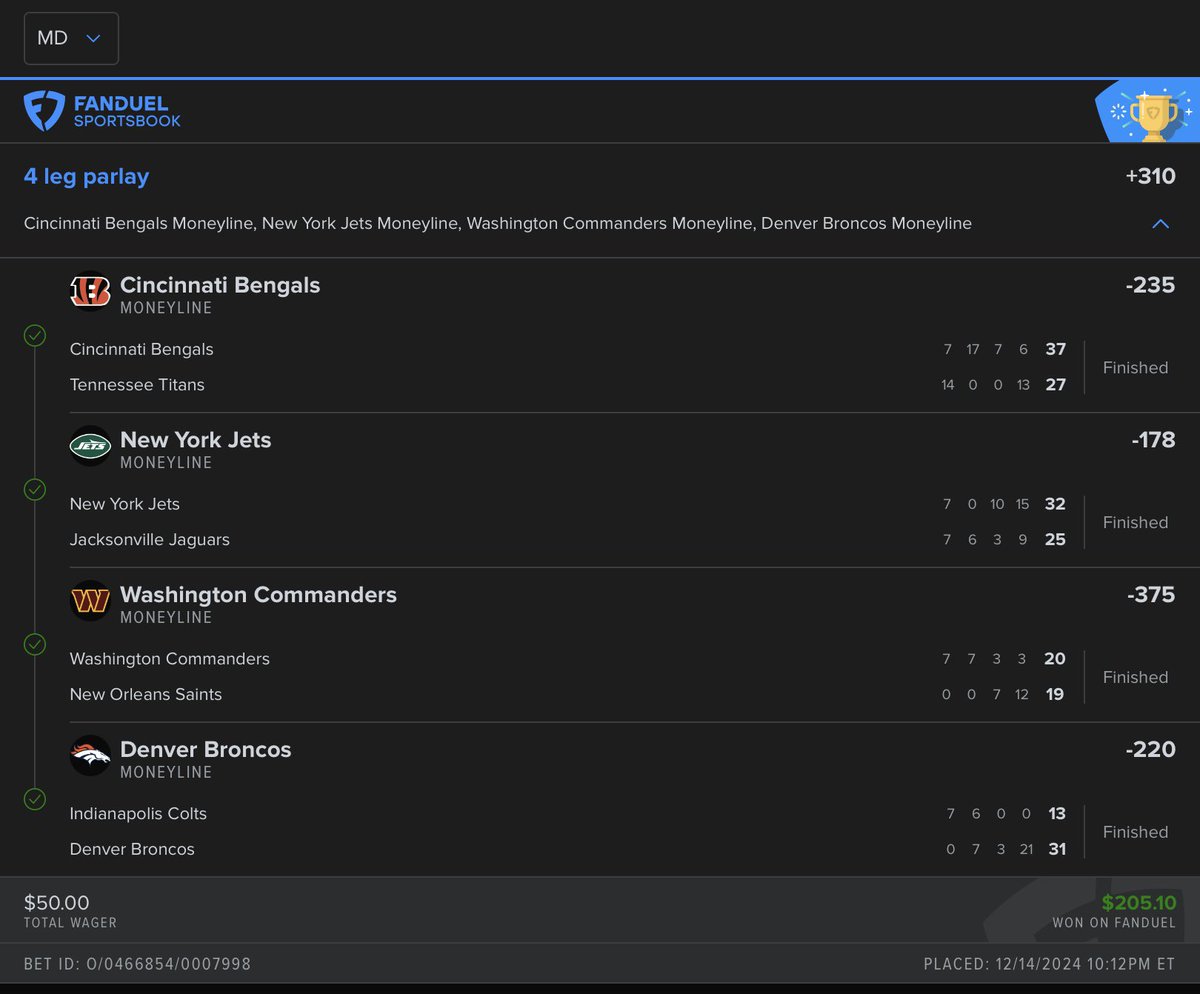Click the parlay legs summary text

coord(498,224)
